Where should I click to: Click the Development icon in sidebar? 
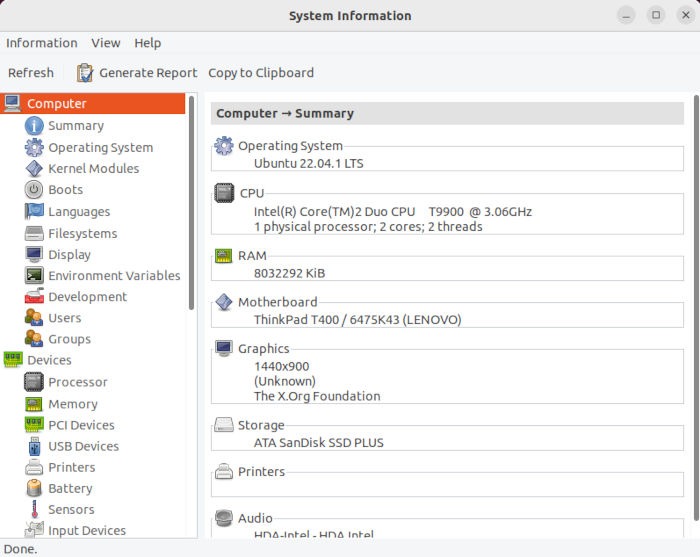click(x=34, y=296)
